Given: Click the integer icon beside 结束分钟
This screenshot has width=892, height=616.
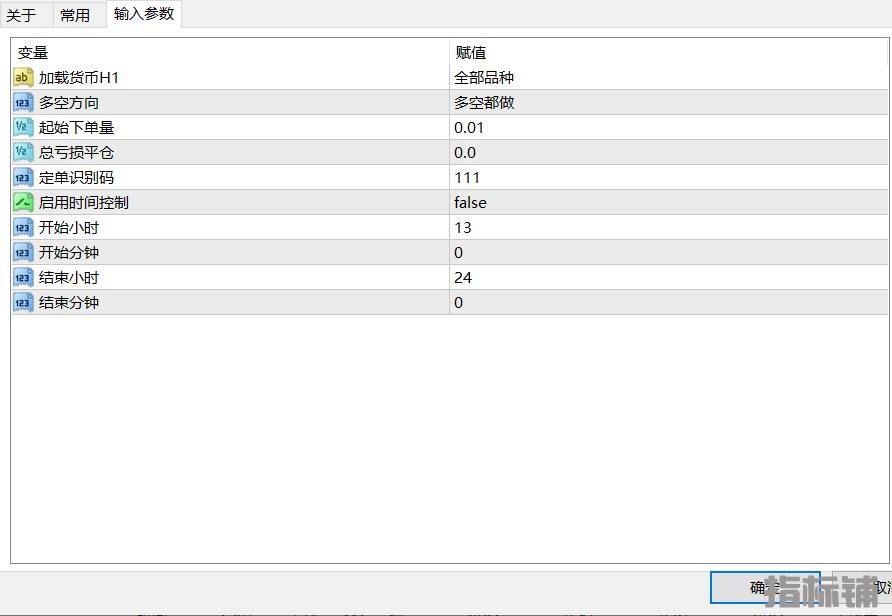Looking at the screenshot, I should coord(23,303).
